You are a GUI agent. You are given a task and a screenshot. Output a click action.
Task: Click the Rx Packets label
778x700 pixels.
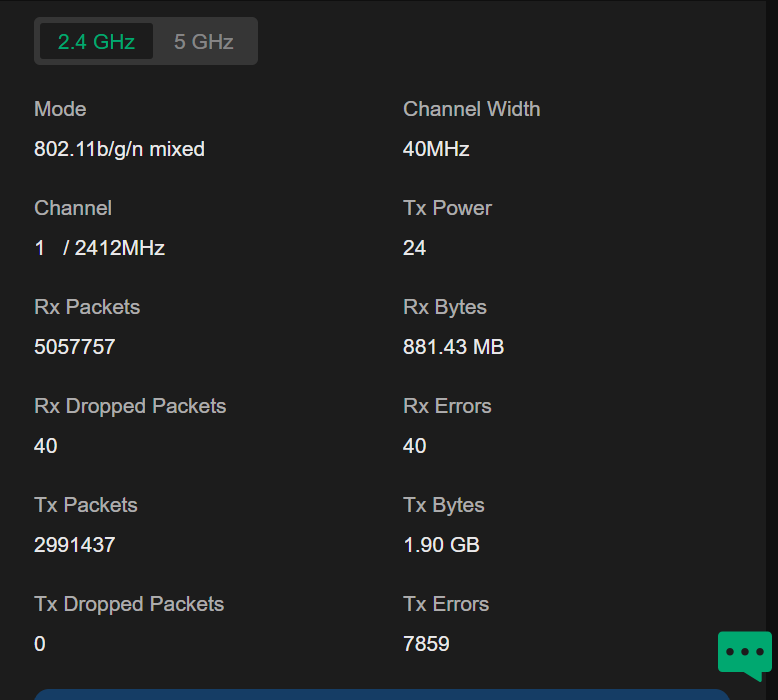87,307
